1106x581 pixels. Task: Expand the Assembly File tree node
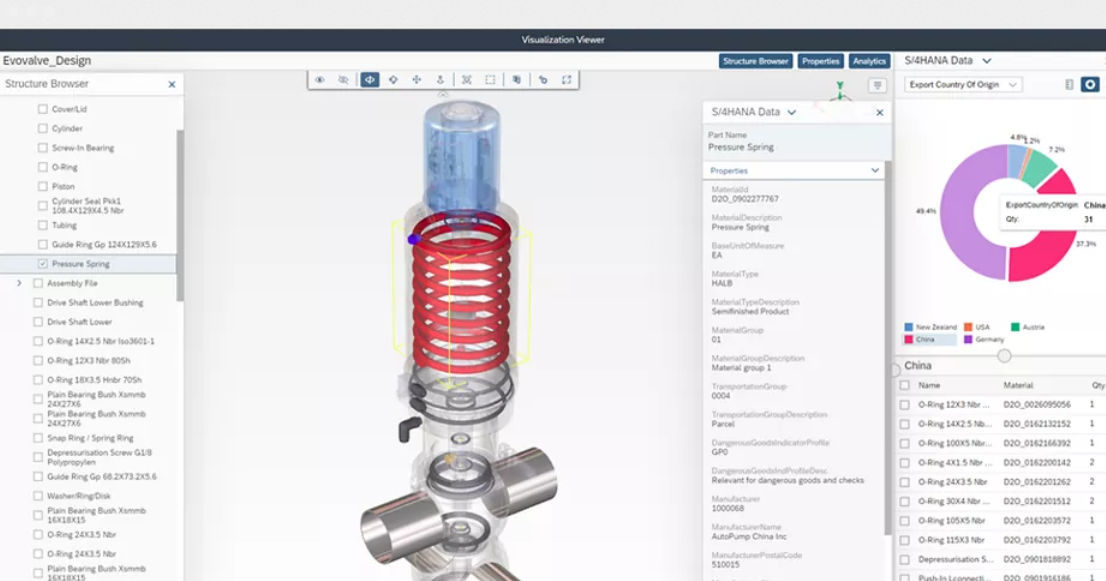[x=19, y=283]
